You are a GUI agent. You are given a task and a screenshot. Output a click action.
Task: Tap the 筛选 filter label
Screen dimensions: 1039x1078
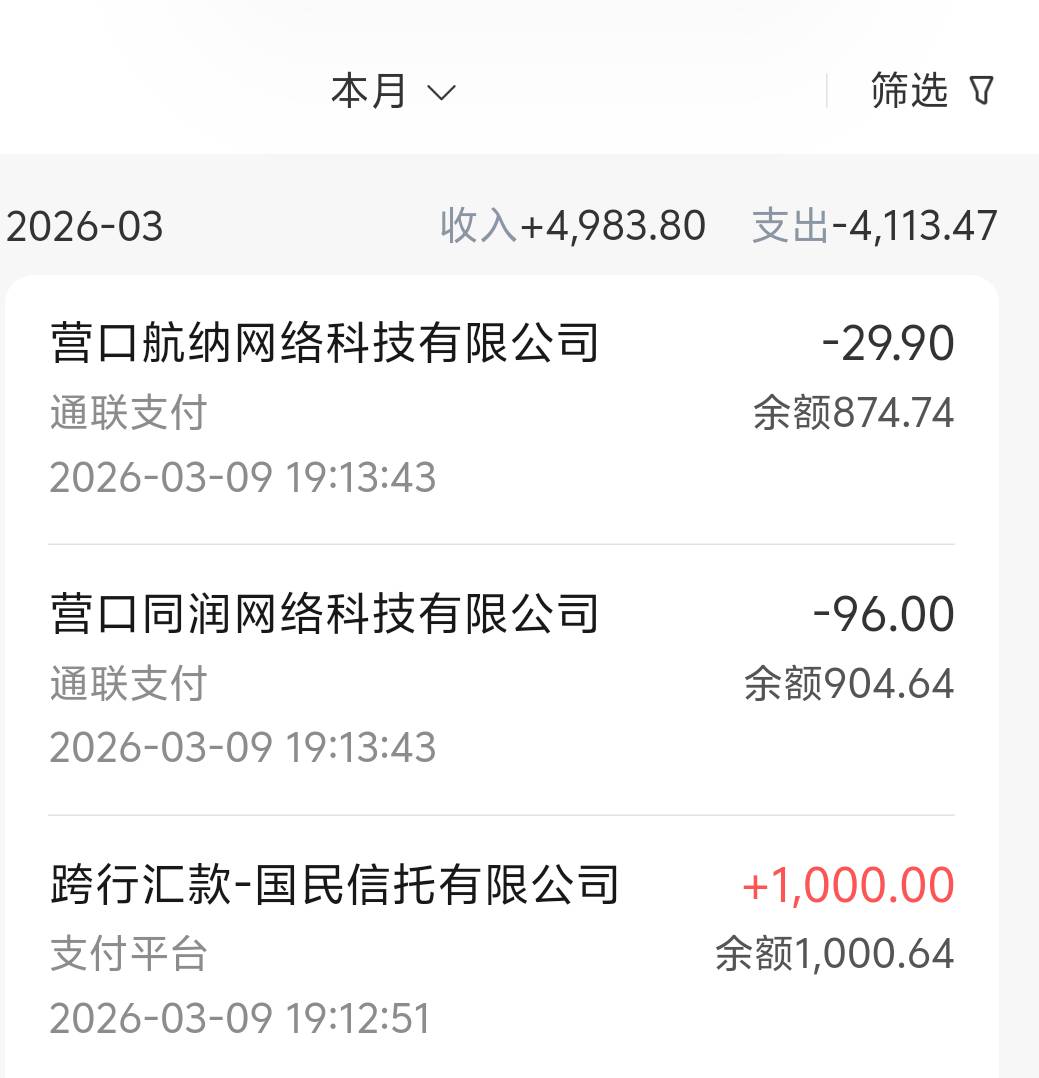tap(908, 91)
